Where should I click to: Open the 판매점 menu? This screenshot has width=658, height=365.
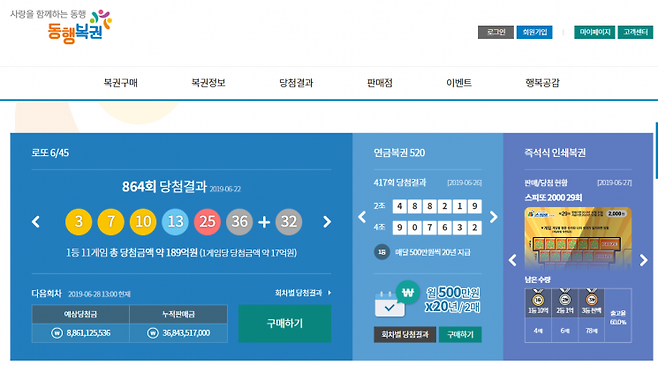pos(380,83)
